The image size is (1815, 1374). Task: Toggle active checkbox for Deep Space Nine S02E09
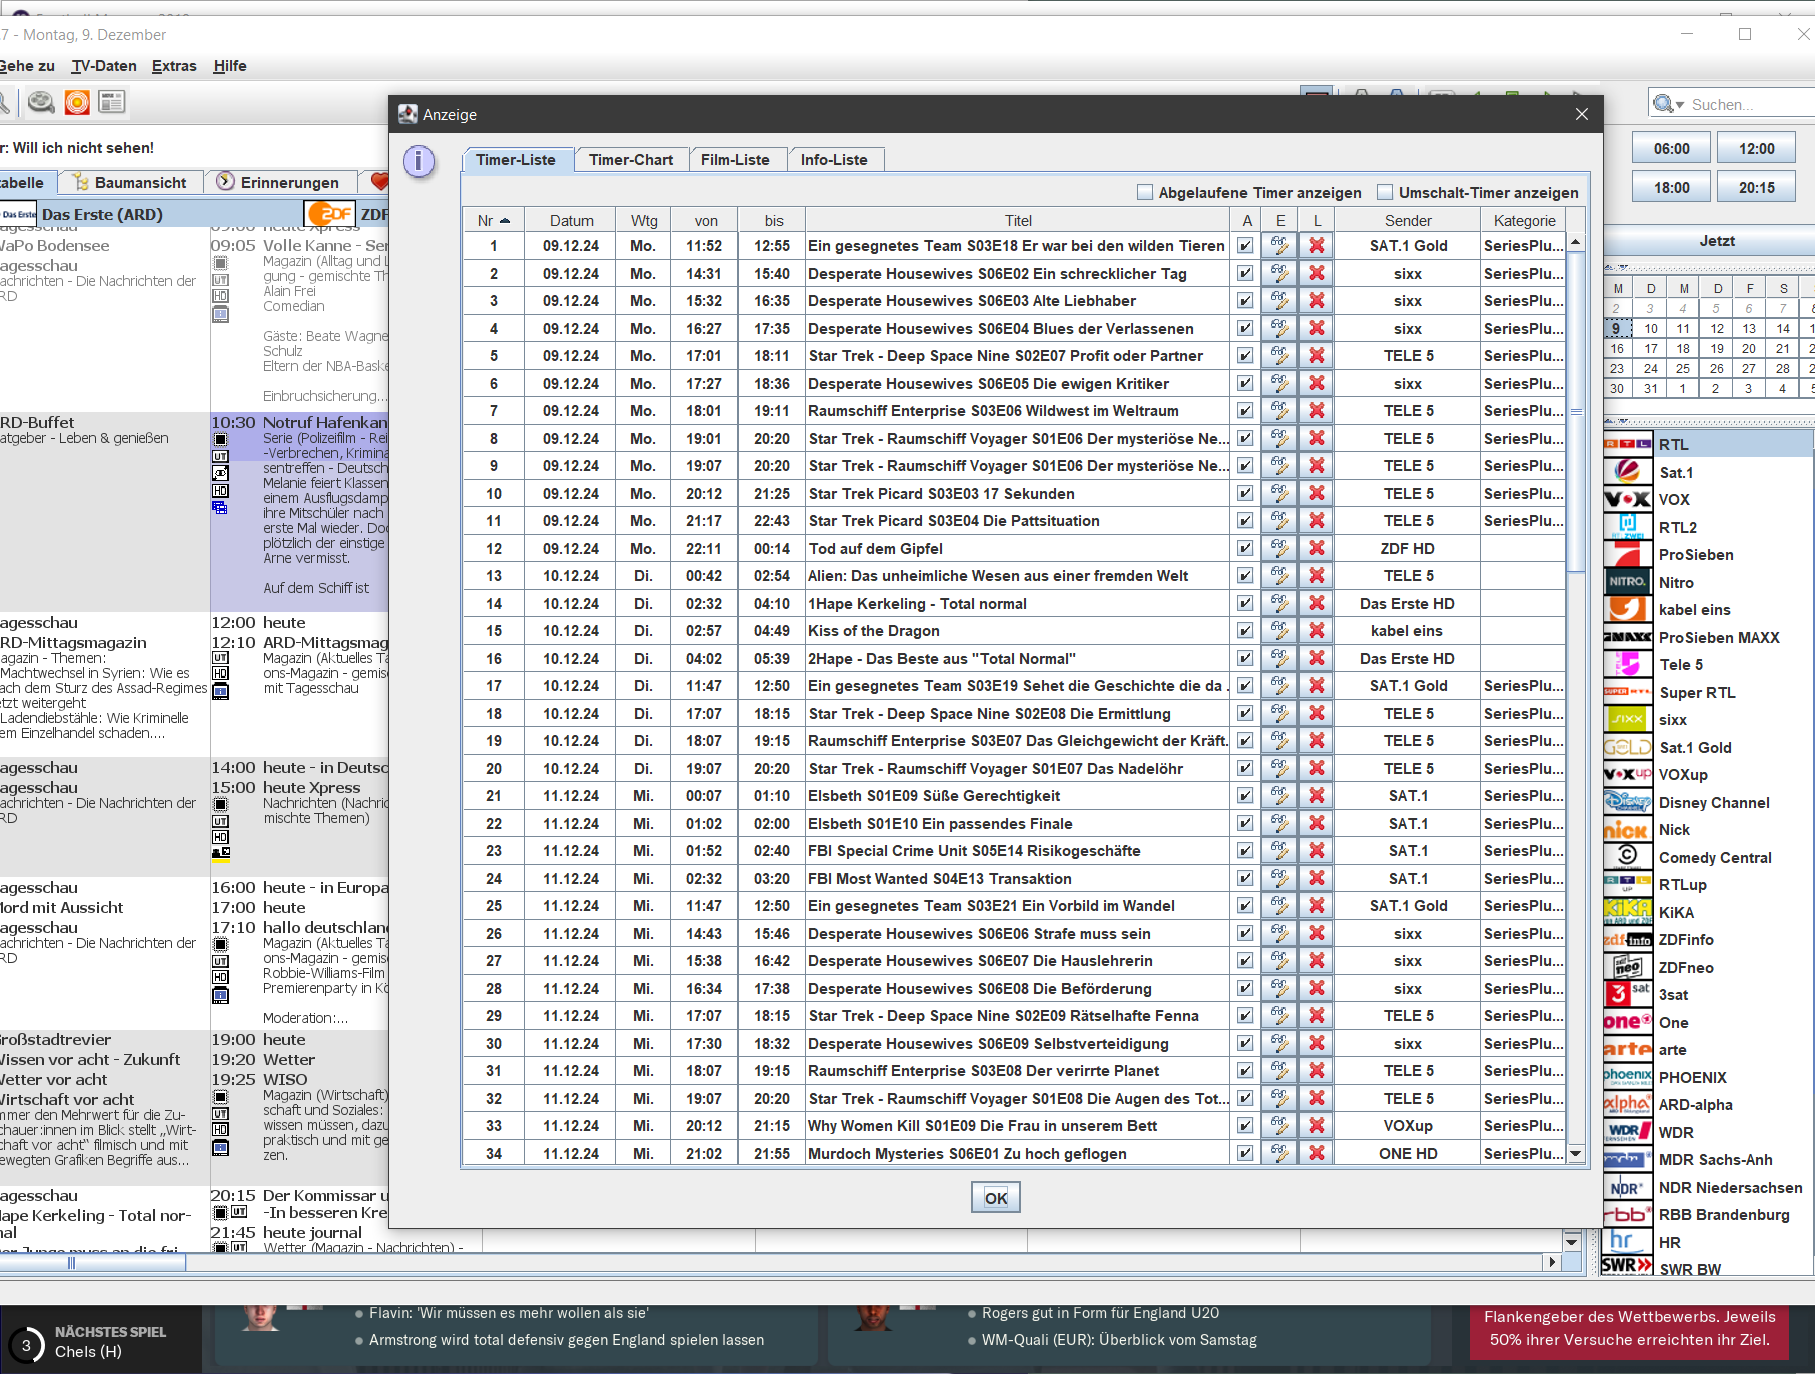click(1245, 1016)
